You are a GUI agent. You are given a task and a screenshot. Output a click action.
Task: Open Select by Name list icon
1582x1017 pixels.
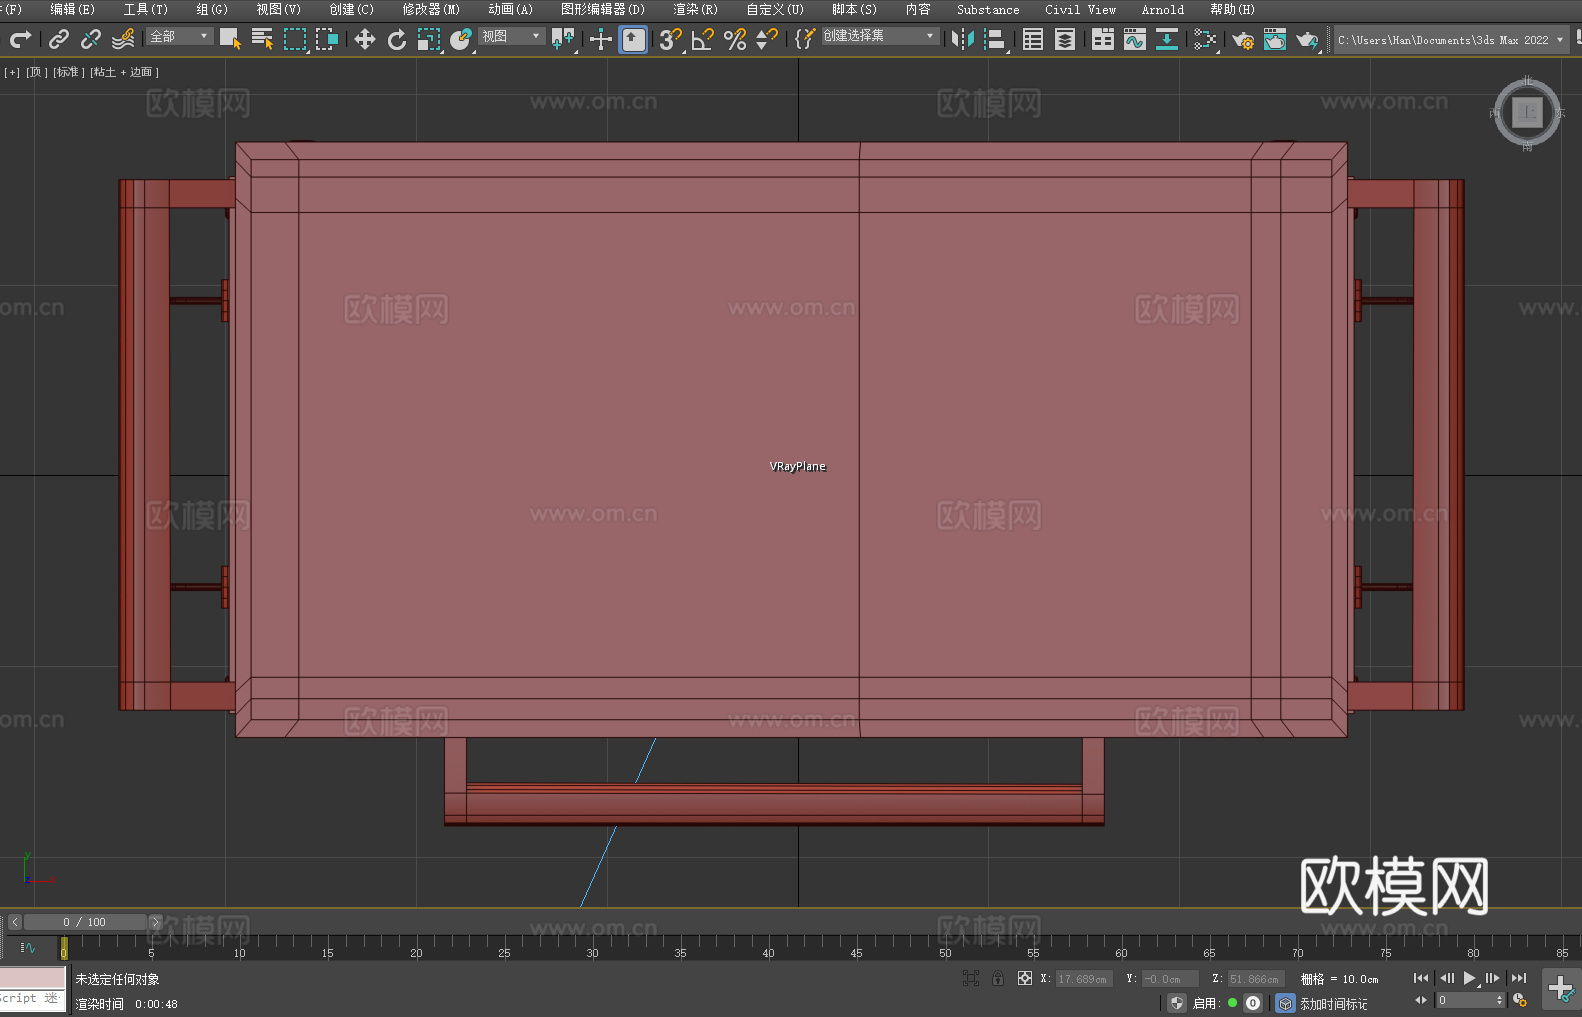pyautogui.click(x=262, y=39)
